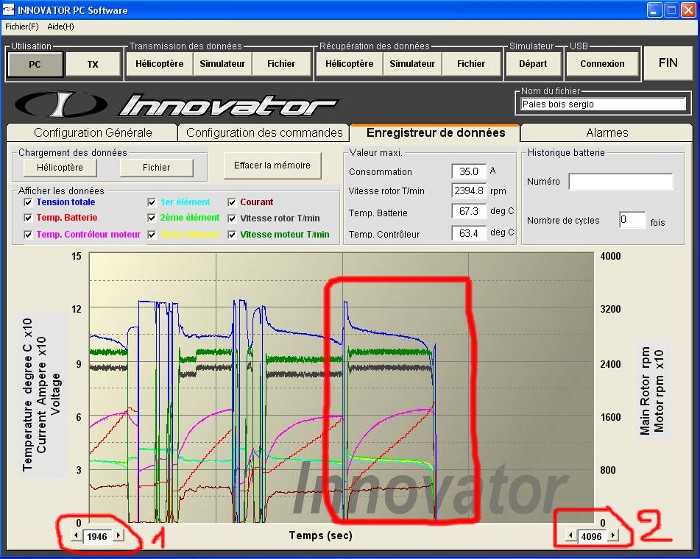Load data from Hélicoptère in Chargement
Screen dimensions: 700x559
(x=60, y=167)
